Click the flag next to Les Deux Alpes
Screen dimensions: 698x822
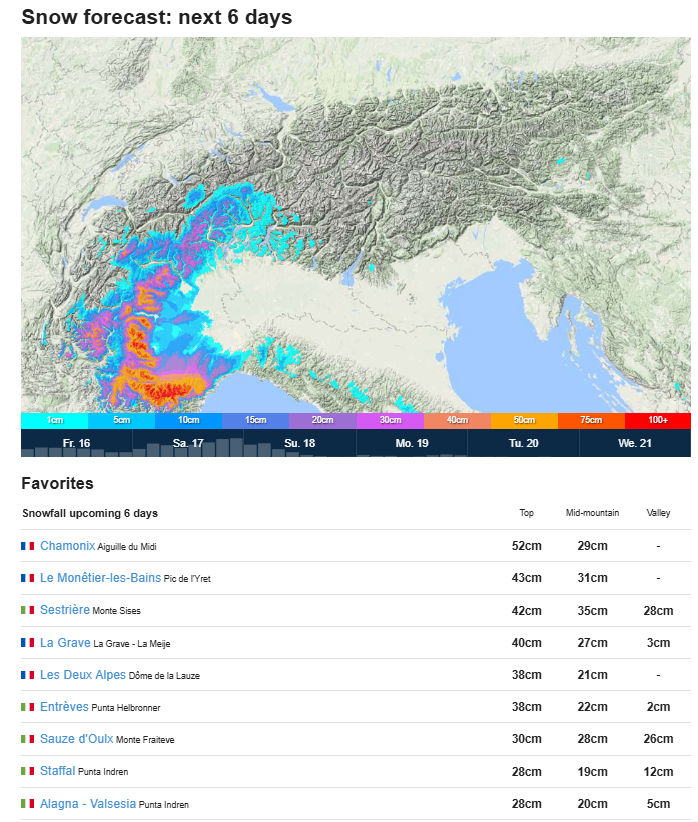click(28, 675)
